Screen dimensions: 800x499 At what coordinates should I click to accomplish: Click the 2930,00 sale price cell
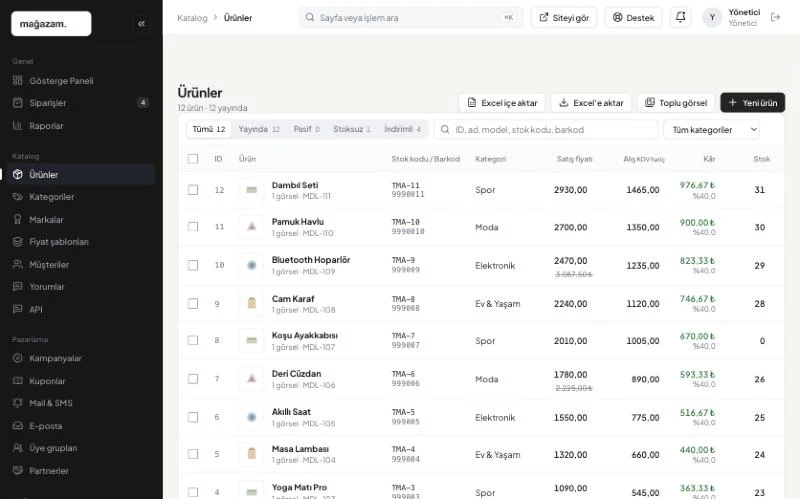[x=570, y=190]
